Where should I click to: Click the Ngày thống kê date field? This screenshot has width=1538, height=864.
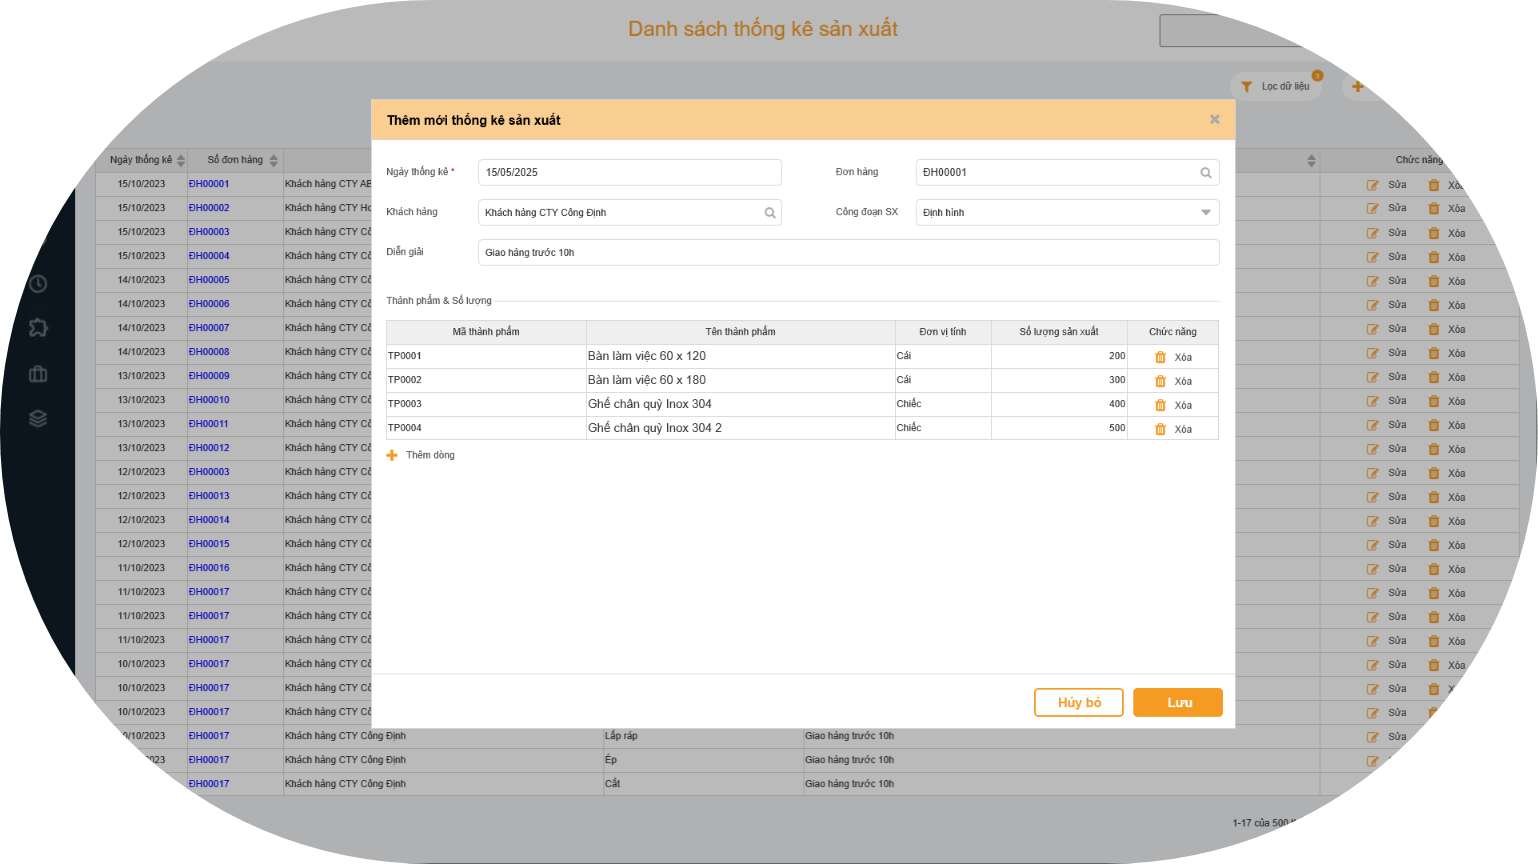pyautogui.click(x=629, y=172)
